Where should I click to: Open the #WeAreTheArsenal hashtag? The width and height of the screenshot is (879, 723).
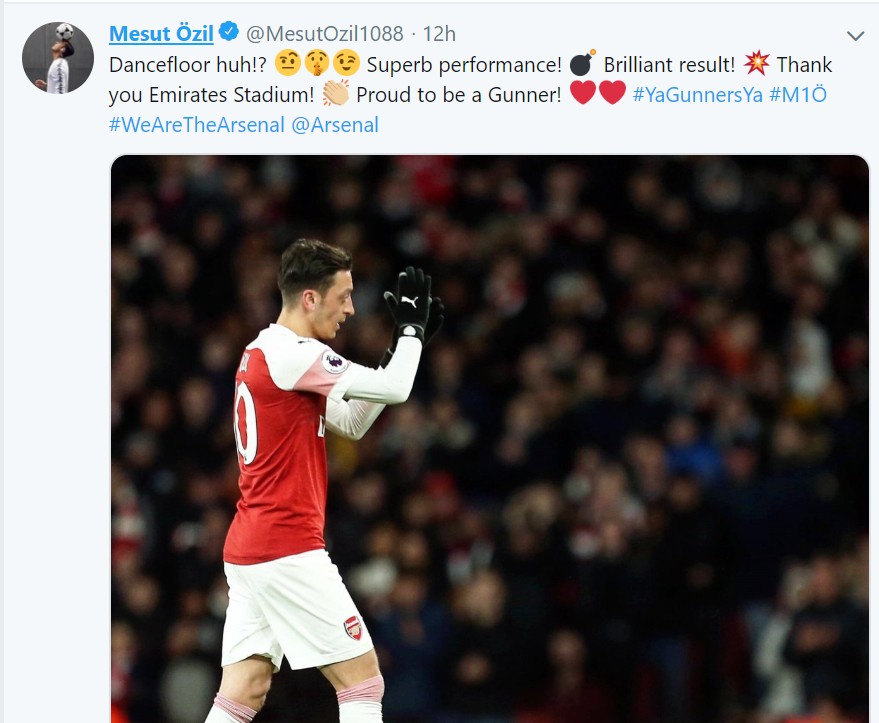click(x=197, y=125)
